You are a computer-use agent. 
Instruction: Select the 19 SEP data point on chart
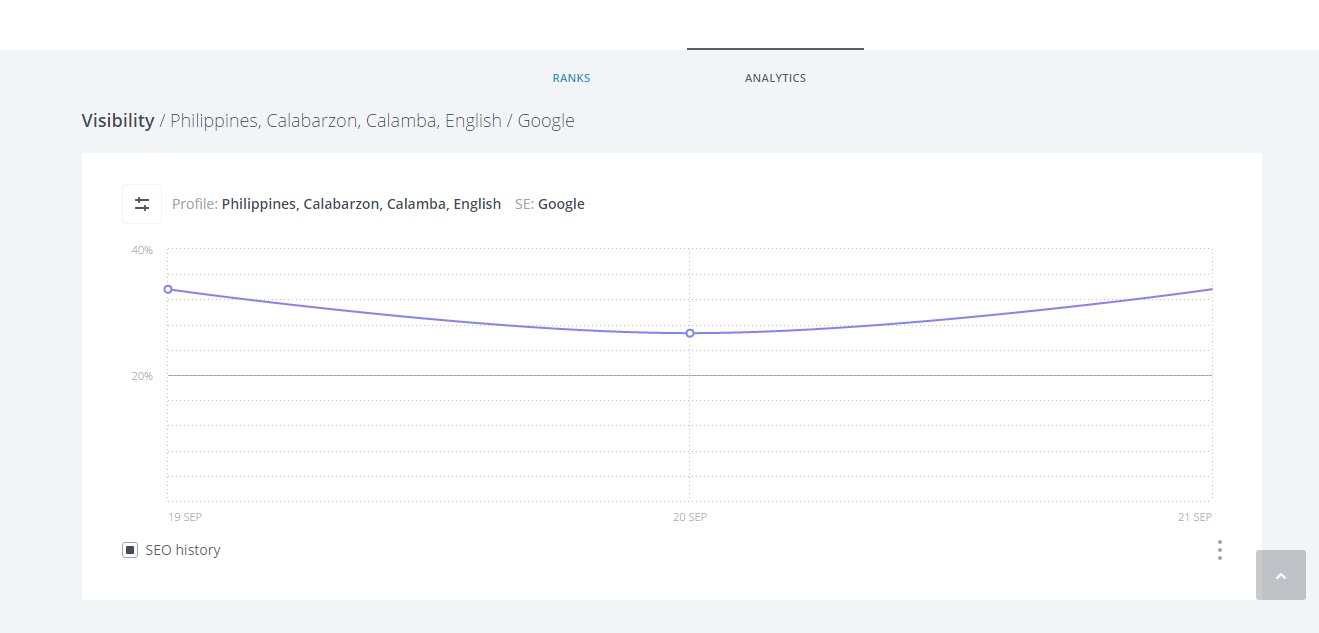168,289
